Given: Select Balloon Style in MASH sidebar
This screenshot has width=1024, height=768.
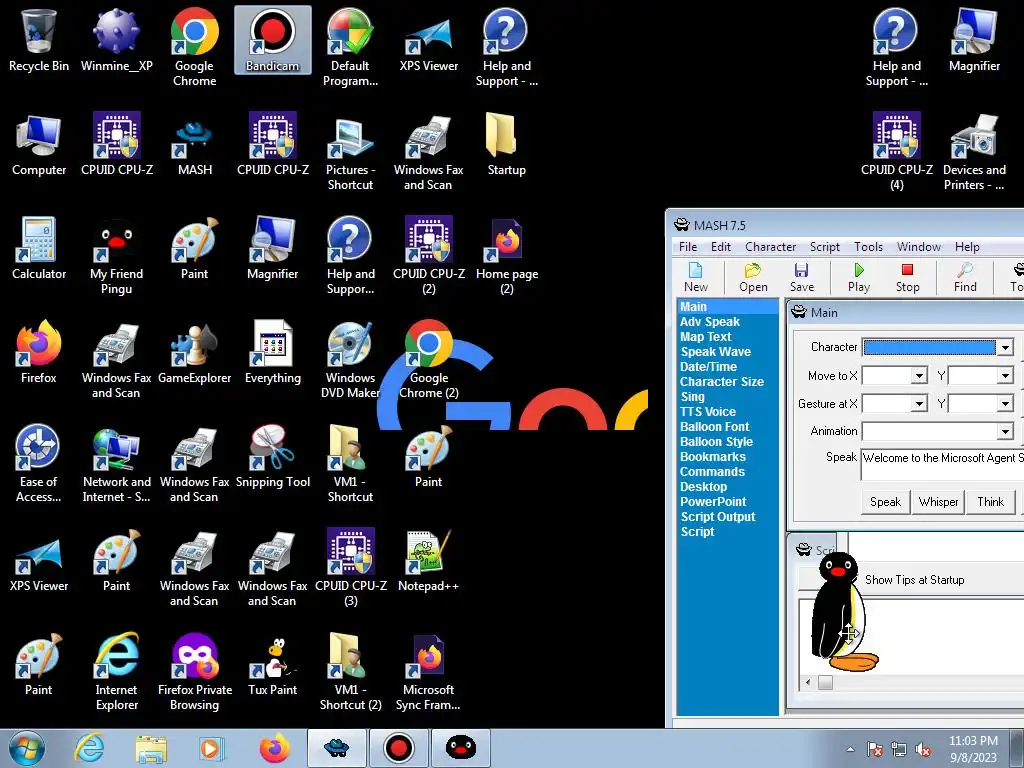Looking at the screenshot, I should point(716,441).
